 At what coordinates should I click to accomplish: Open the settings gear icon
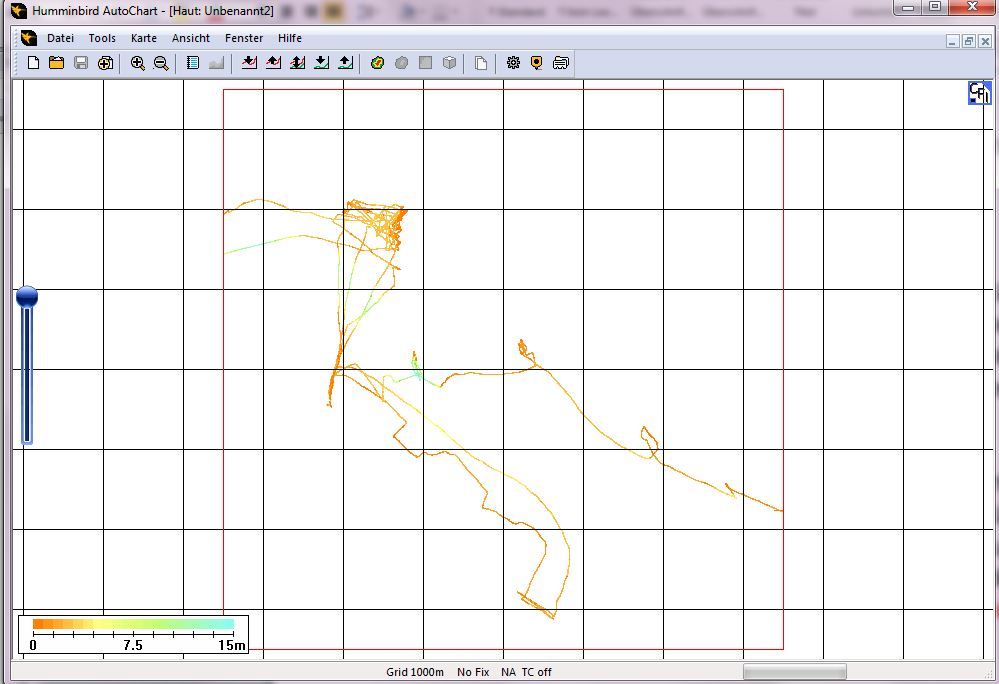point(513,63)
